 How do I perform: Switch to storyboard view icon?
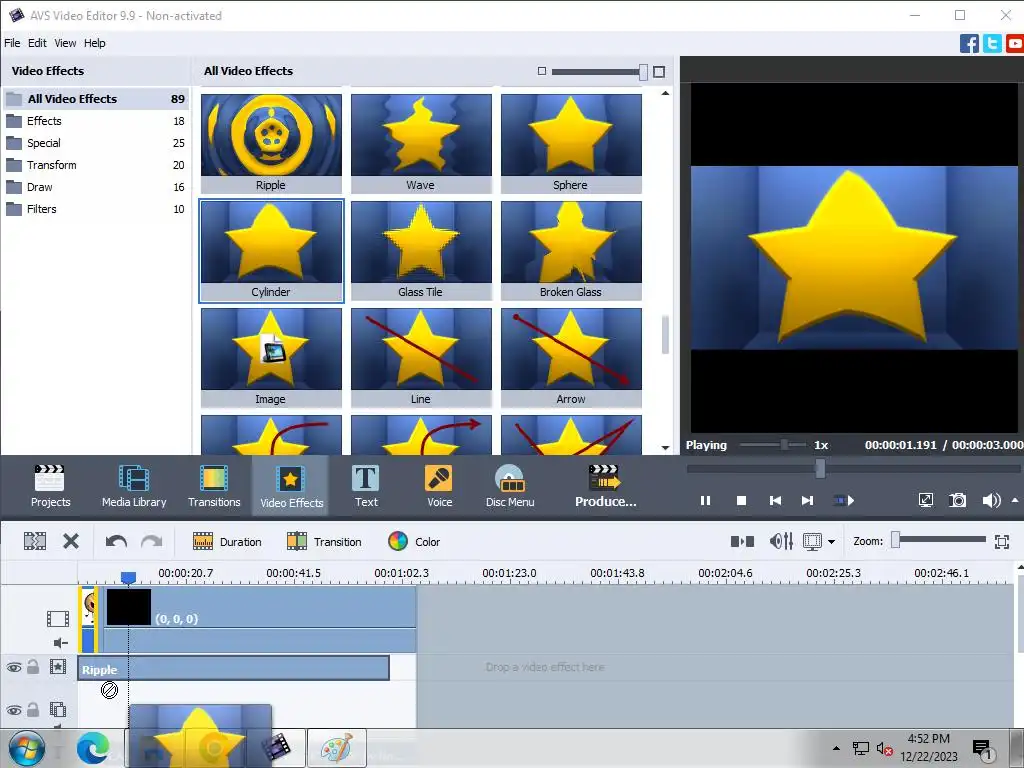743,541
